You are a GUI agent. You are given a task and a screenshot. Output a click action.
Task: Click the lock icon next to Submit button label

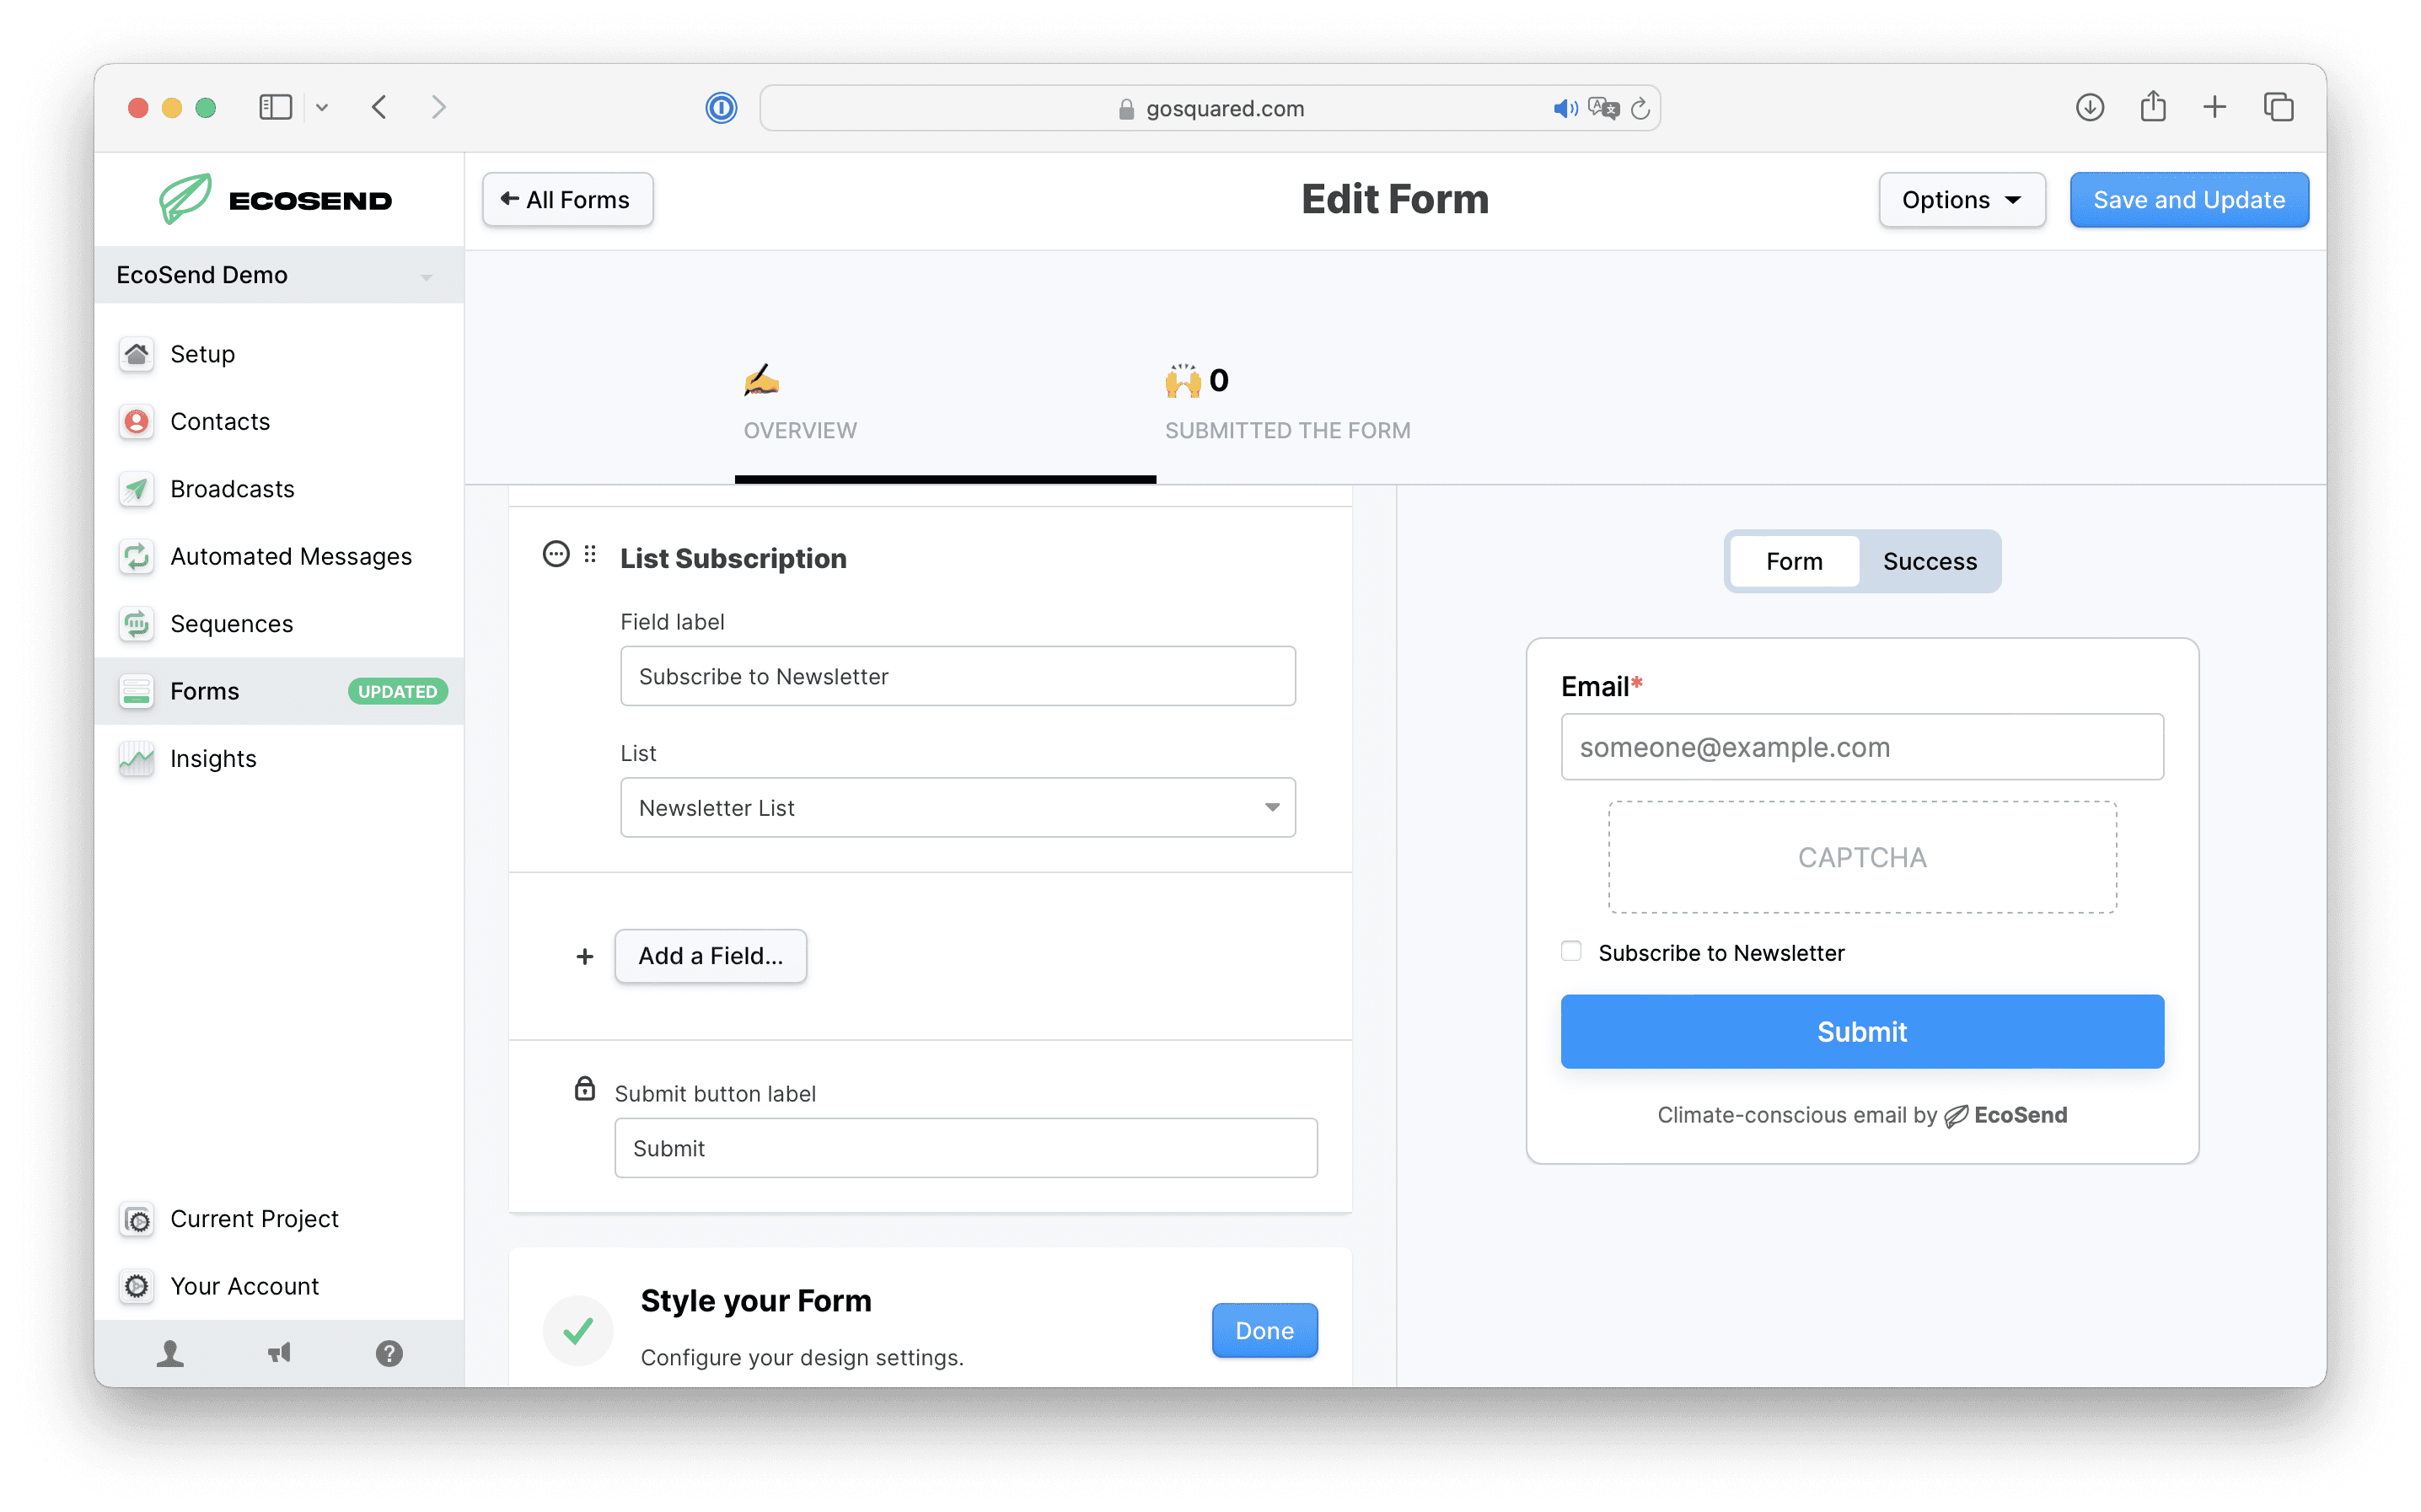click(585, 1089)
